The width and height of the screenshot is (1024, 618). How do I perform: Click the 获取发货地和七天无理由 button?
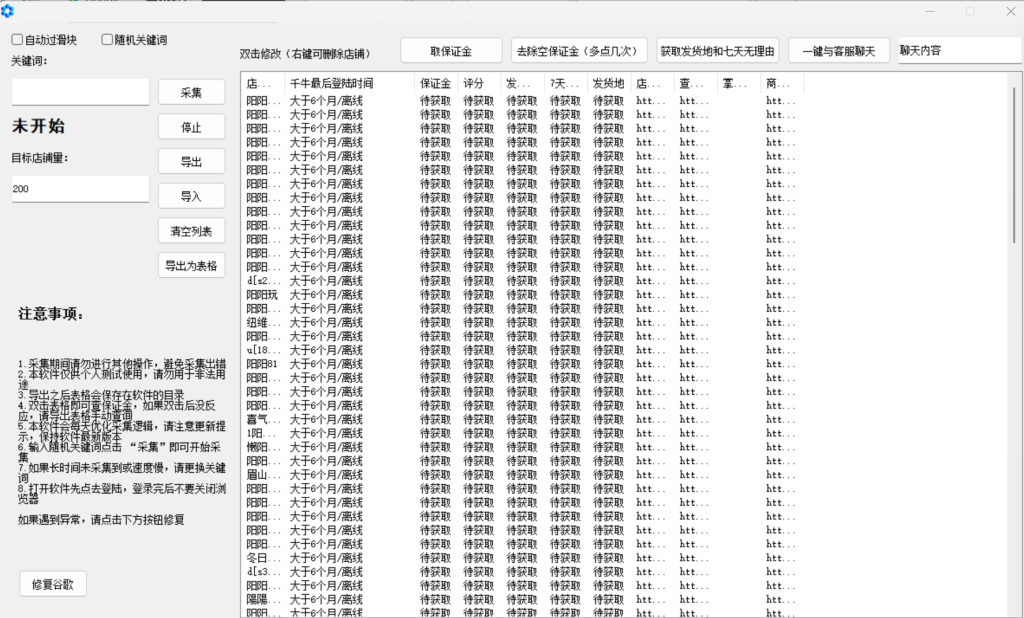[x=718, y=50]
